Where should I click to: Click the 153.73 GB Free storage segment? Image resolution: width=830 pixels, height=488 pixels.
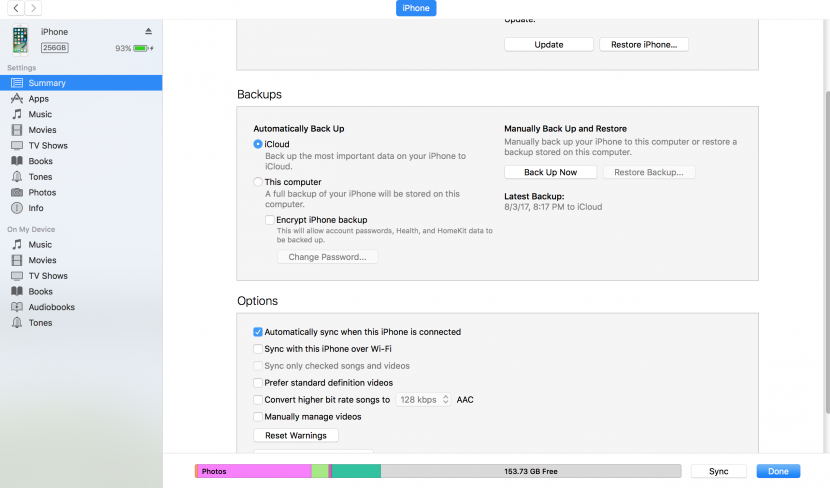[x=531, y=471]
